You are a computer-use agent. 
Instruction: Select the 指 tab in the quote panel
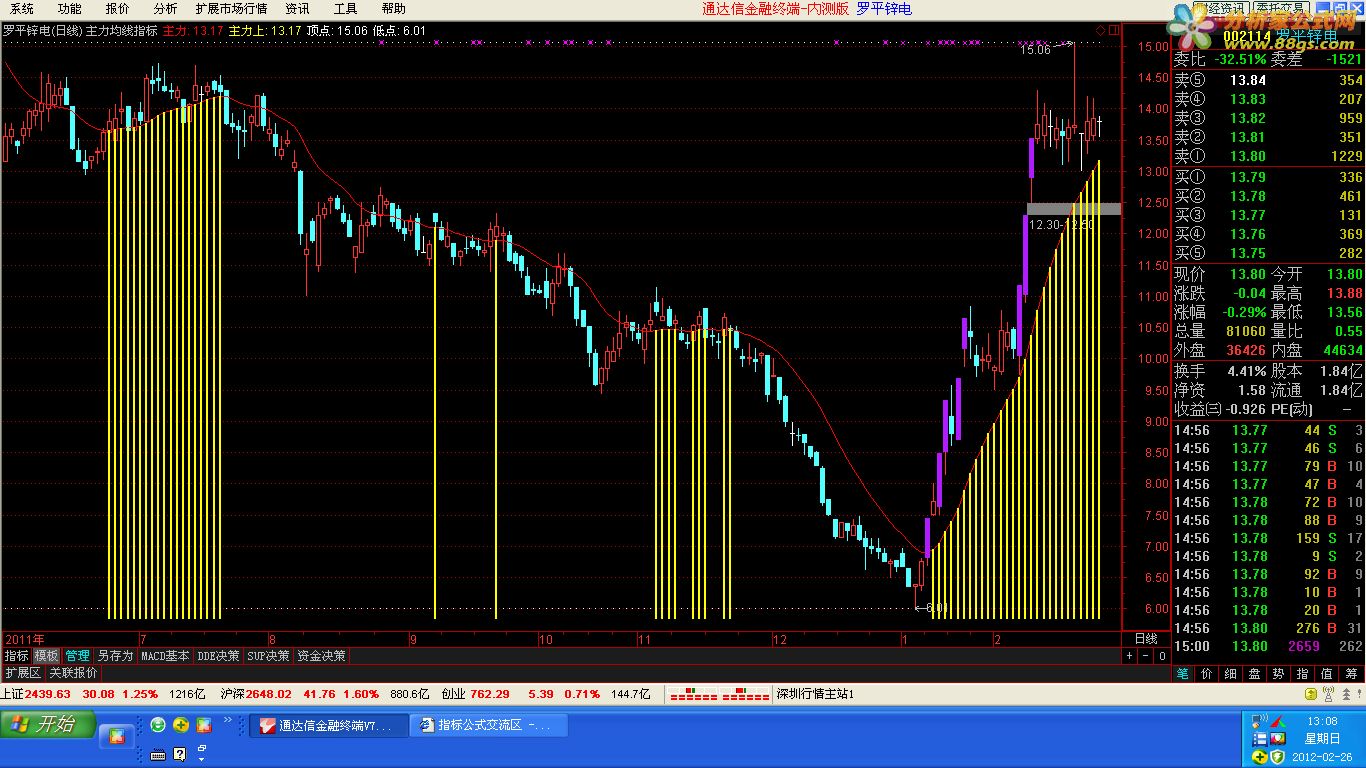(1303, 674)
